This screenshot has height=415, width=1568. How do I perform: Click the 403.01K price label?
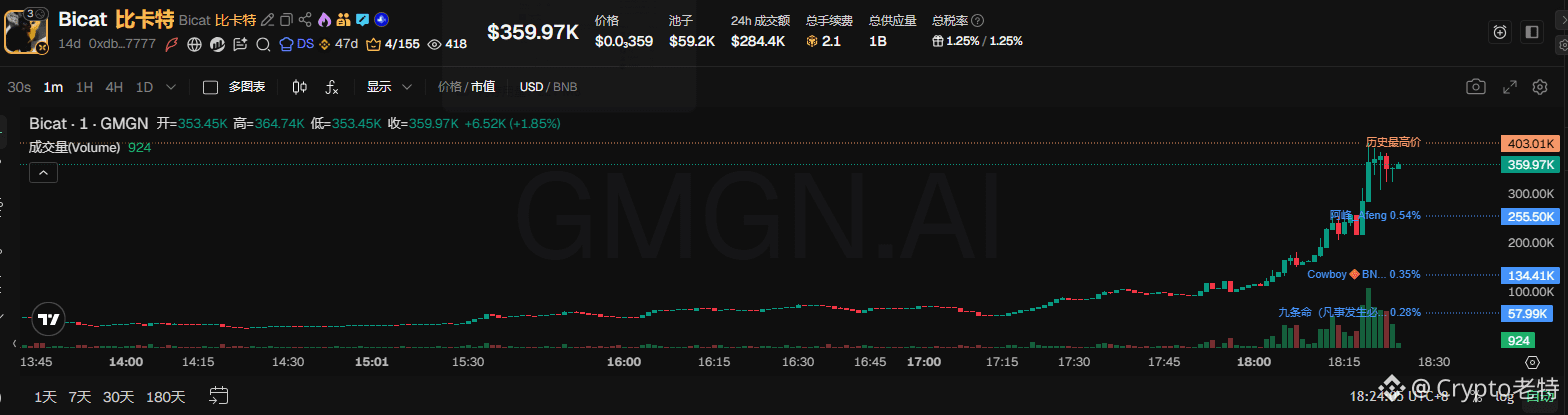point(1529,143)
